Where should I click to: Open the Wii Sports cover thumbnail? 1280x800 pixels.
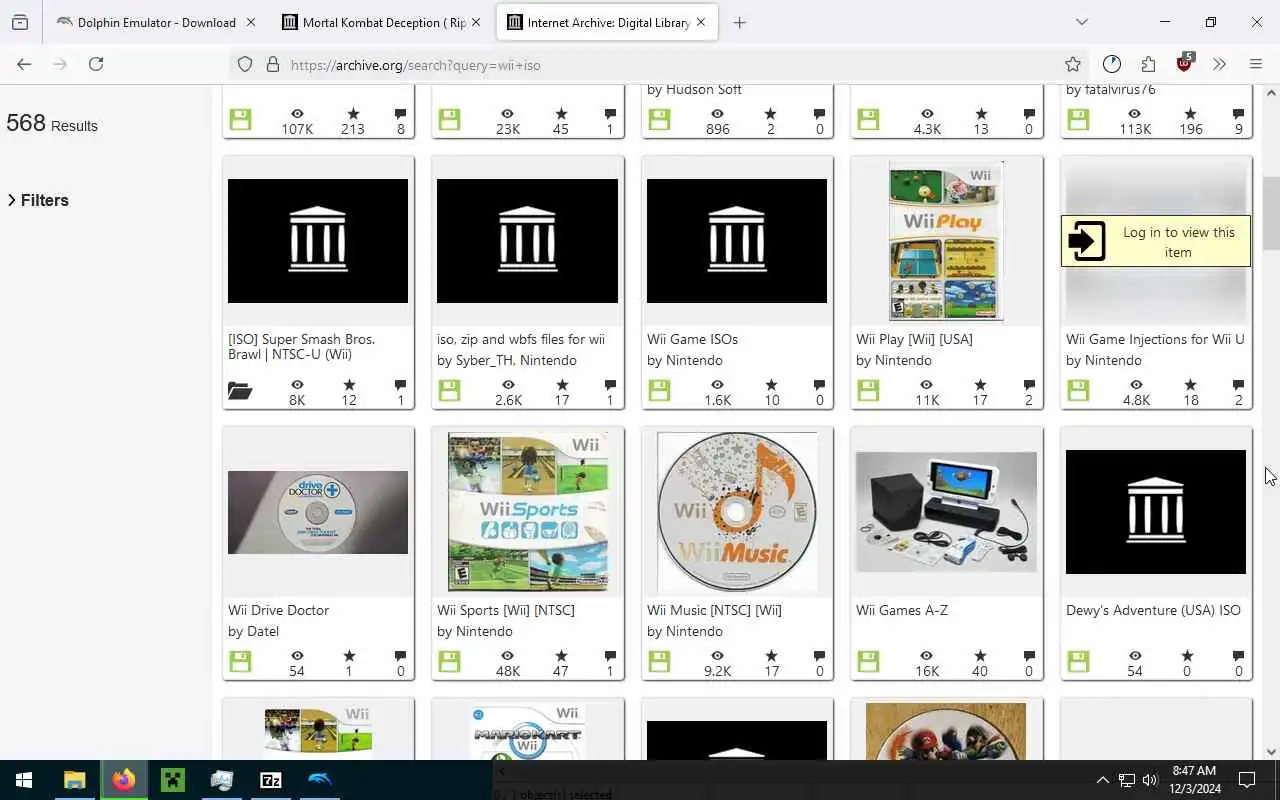point(528,512)
